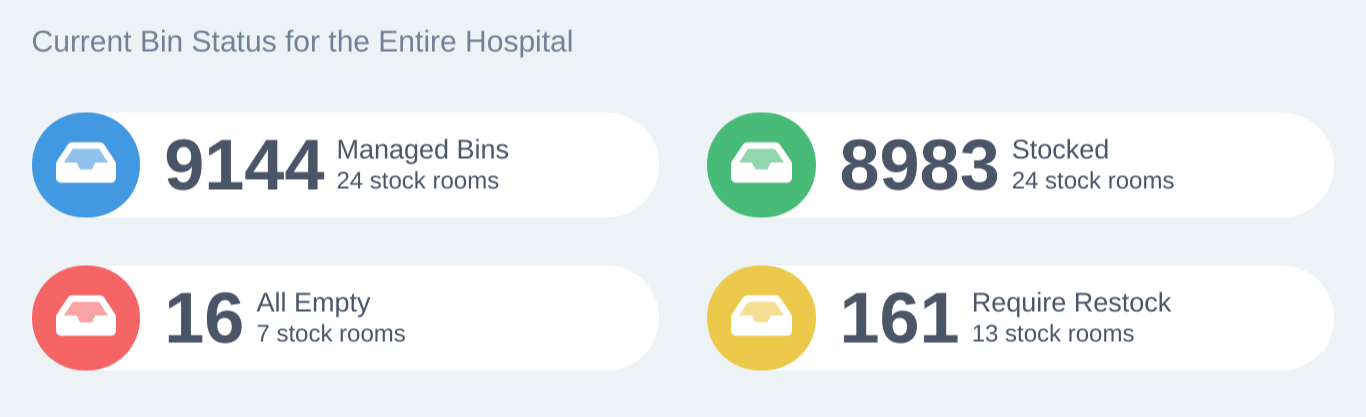This screenshot has height=417, width=1366.
Task: Open the Require Restock status card
Action: pyautogui.click(x=1020, y=318)
